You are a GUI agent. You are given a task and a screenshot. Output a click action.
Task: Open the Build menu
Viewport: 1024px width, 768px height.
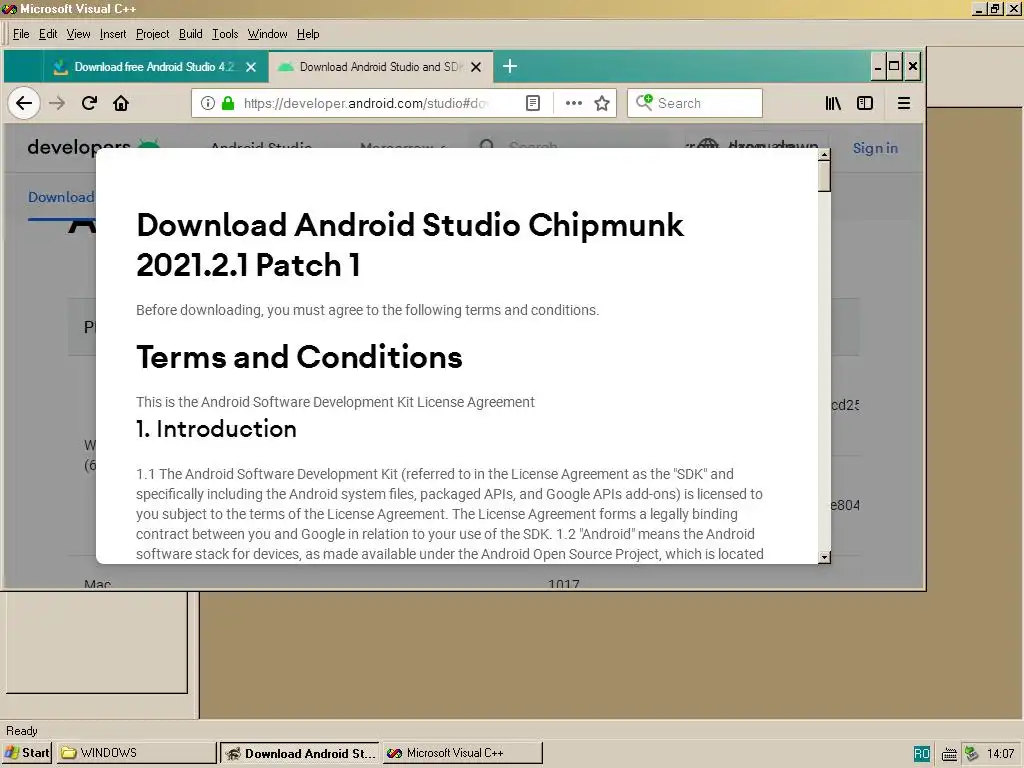[191, 34]
